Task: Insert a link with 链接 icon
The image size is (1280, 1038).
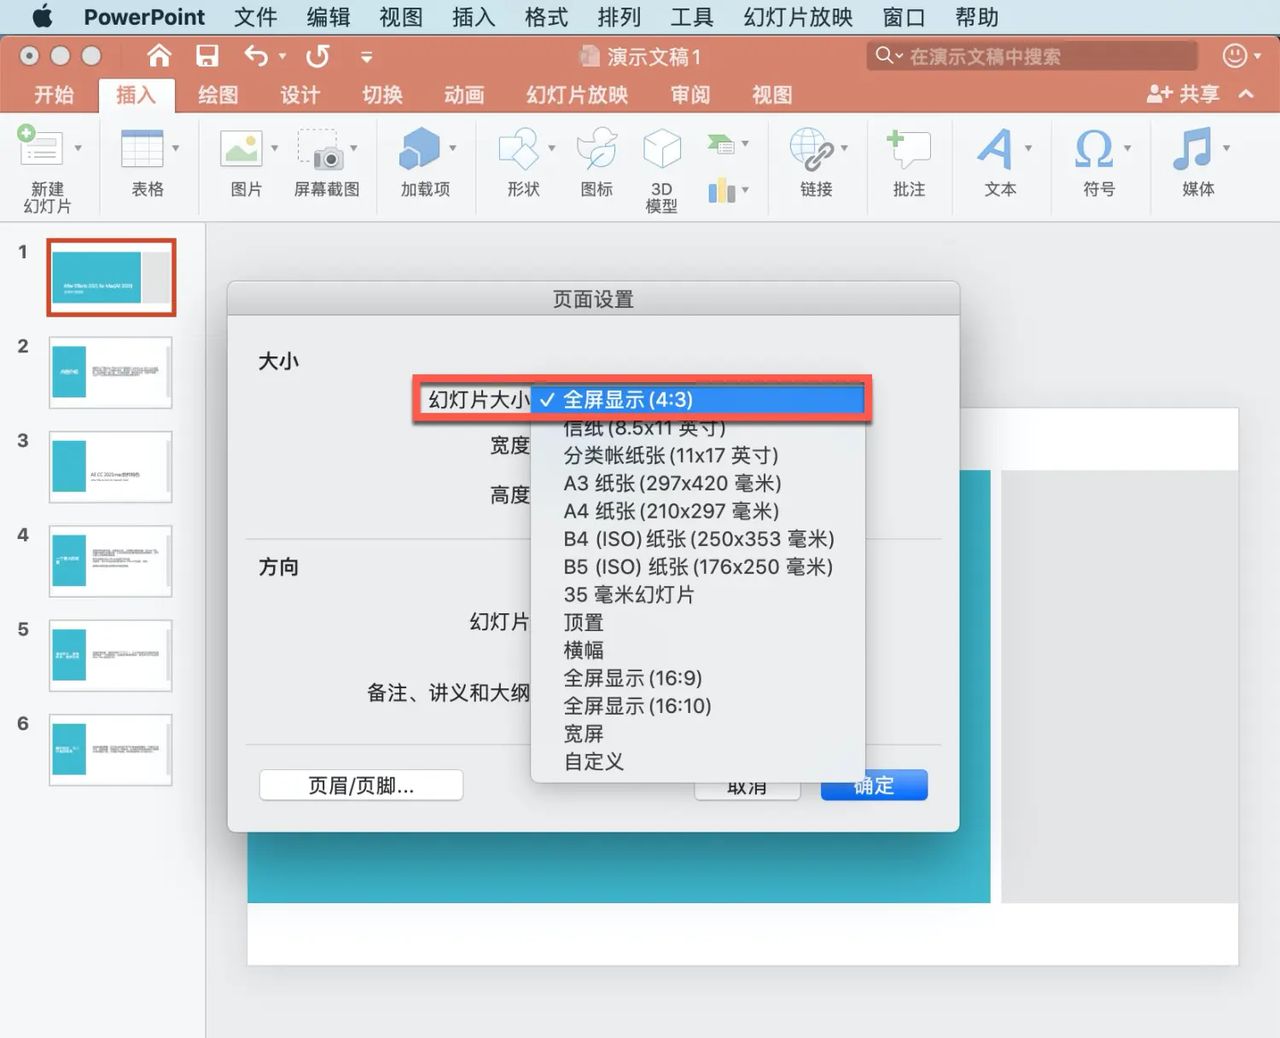Action: pyautogui.click(x=812, y=148)
